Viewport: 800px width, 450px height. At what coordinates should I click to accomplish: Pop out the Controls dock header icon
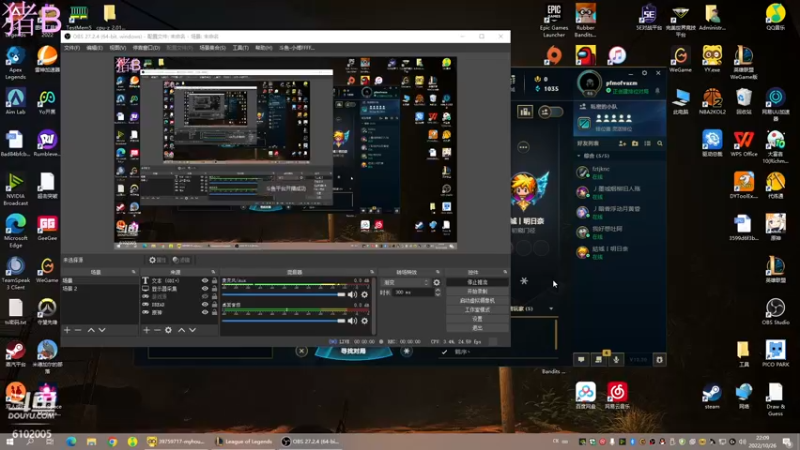(x=506, y=272)
